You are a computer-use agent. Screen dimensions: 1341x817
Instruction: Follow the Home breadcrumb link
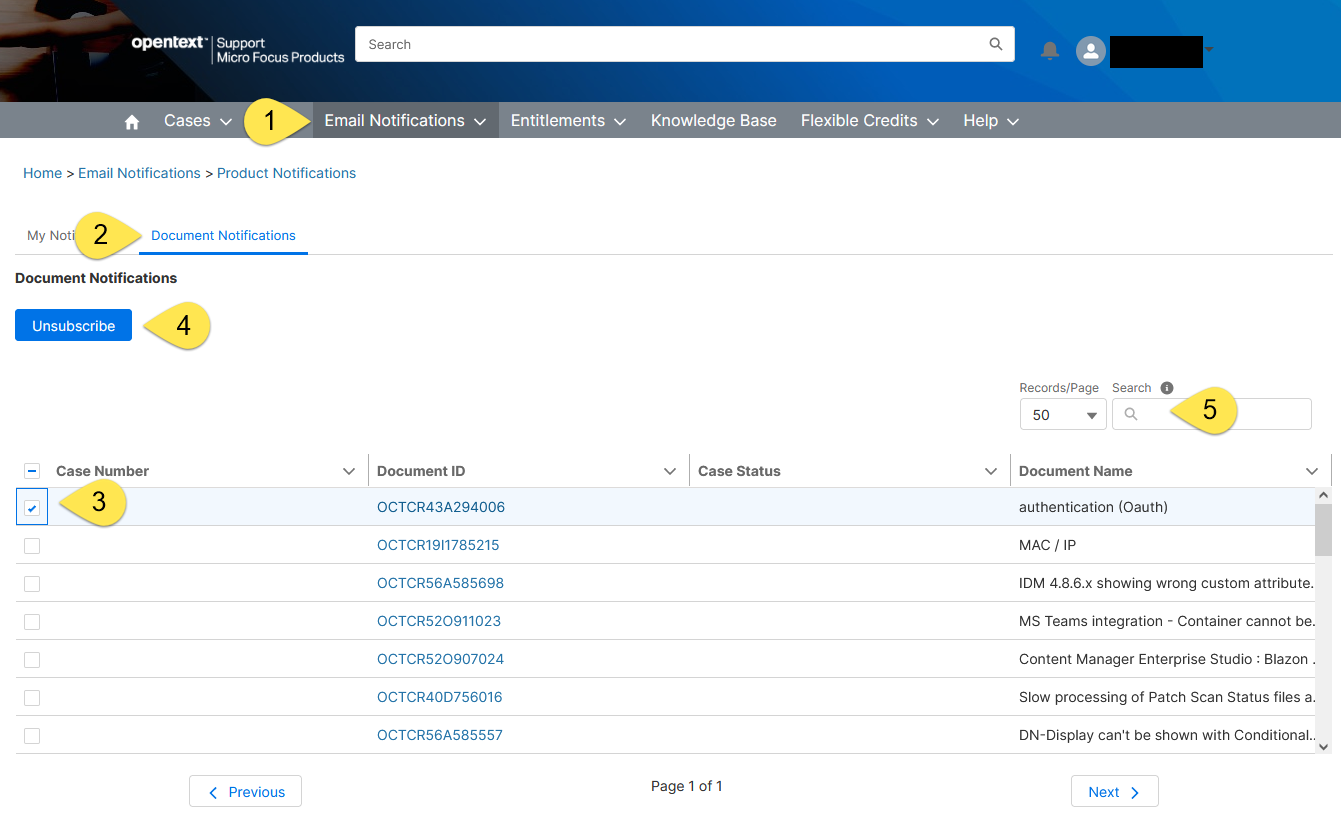(x=42, y=173)
